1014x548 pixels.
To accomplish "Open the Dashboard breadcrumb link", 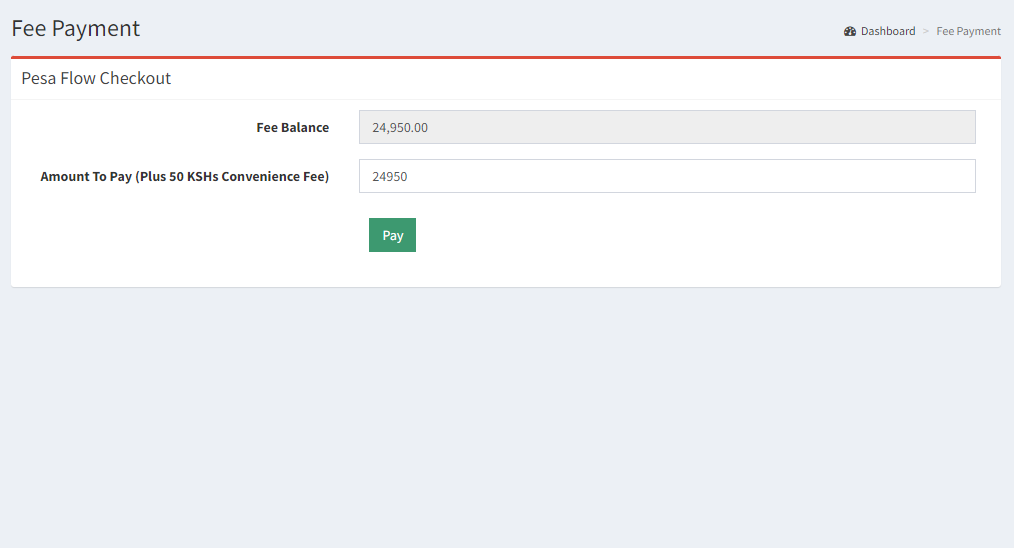I will (x=887, y=31).
